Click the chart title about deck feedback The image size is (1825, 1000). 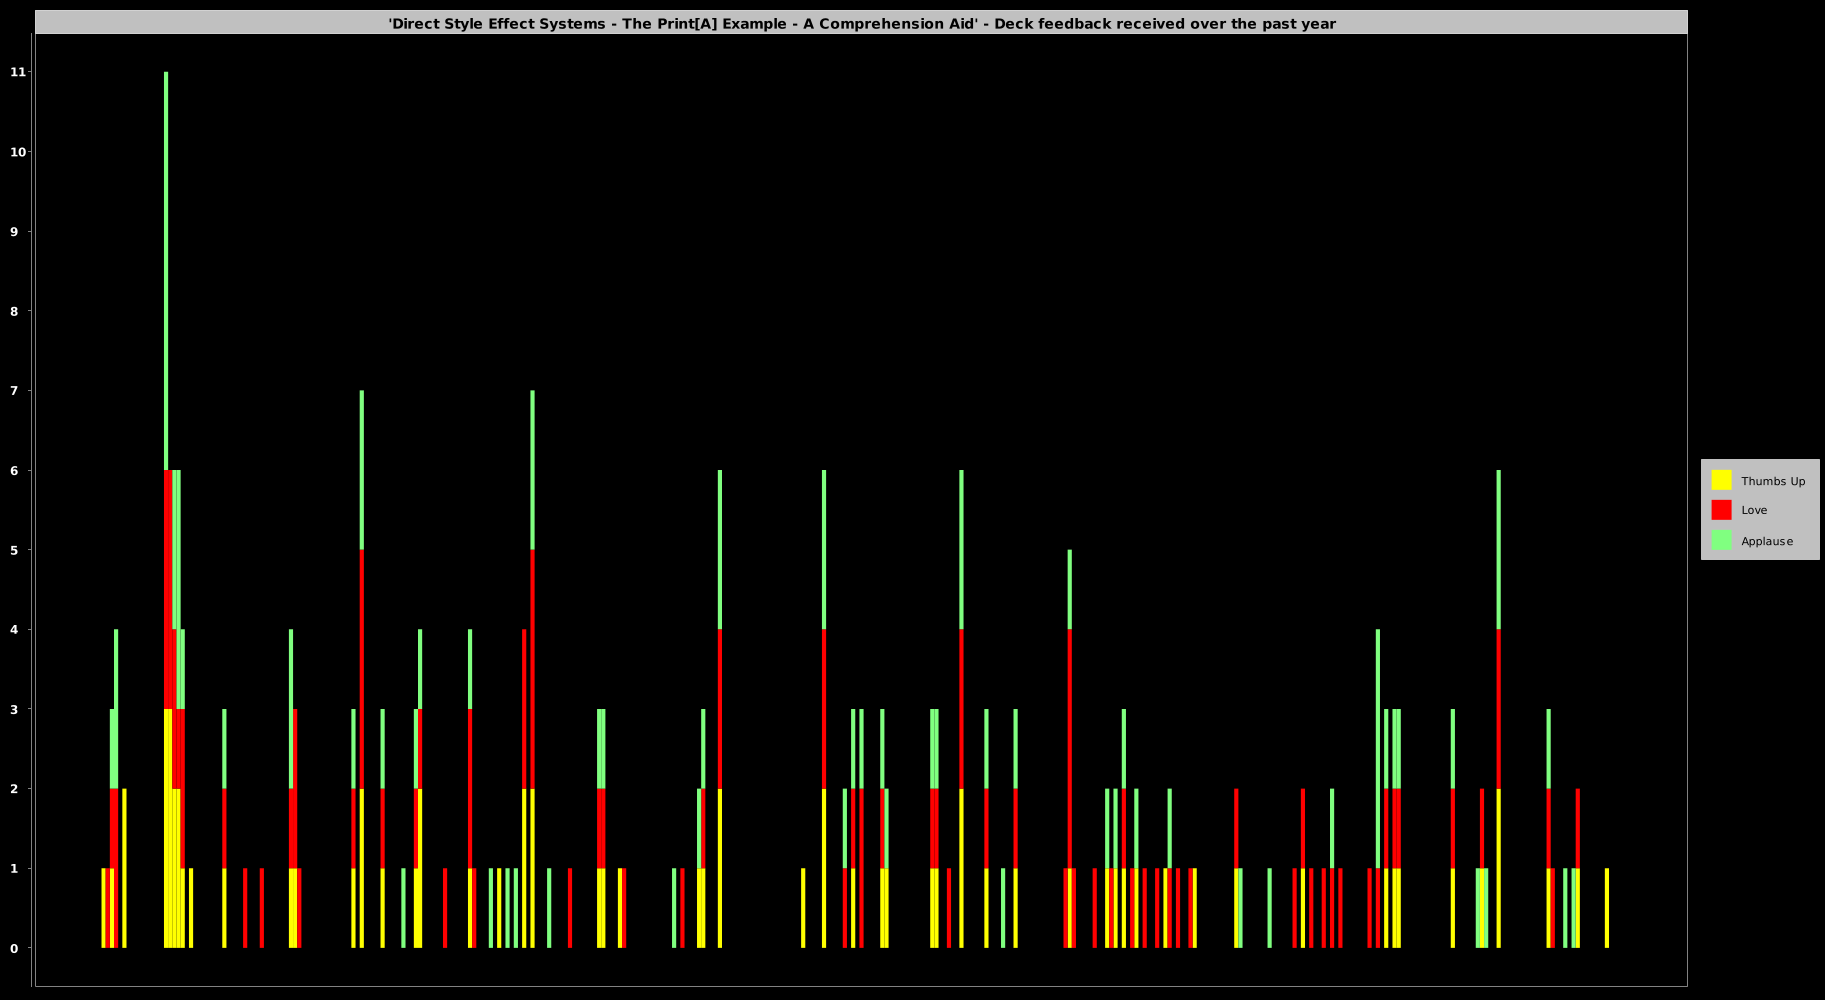click(x=862, y=23)
